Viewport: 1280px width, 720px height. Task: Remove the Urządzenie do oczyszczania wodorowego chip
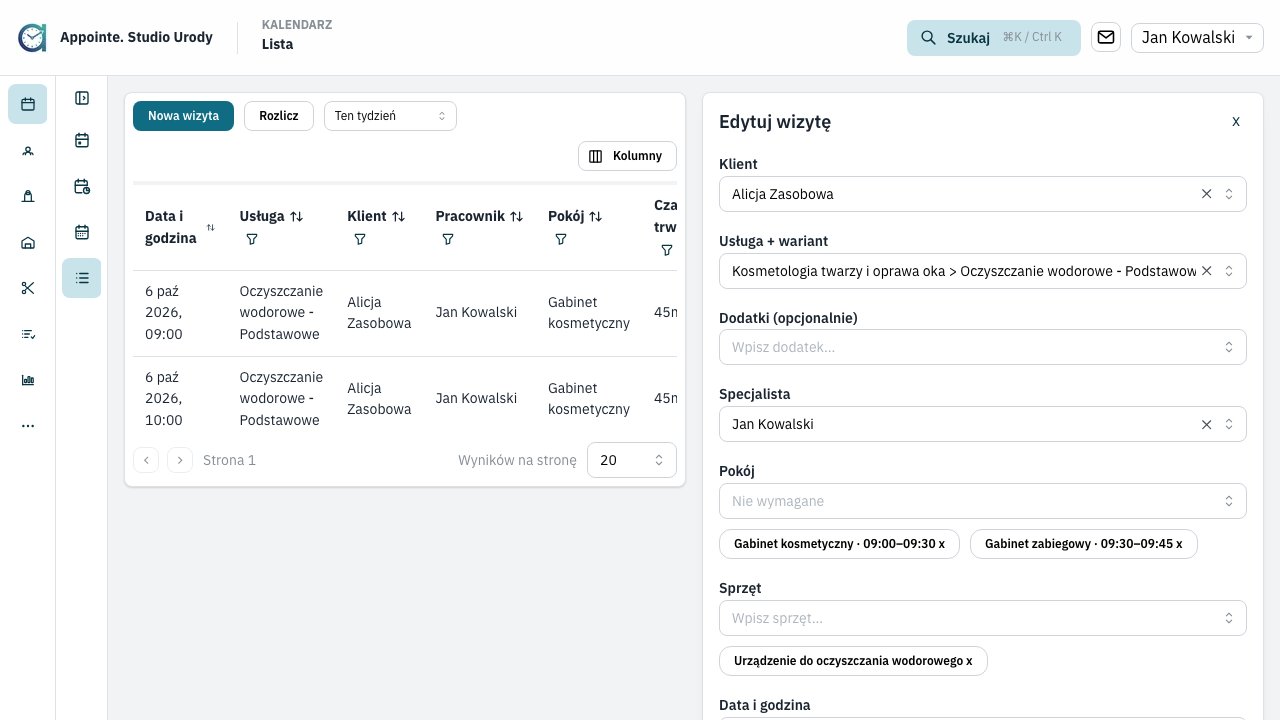click(x=969, y=661)
